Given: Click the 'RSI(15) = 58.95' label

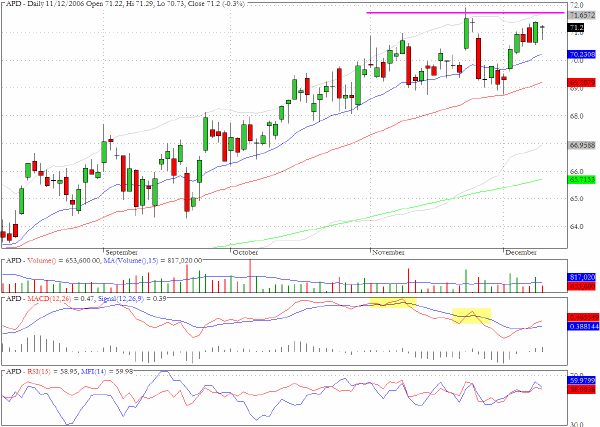Looking at the screenshot, I should 52,372.
